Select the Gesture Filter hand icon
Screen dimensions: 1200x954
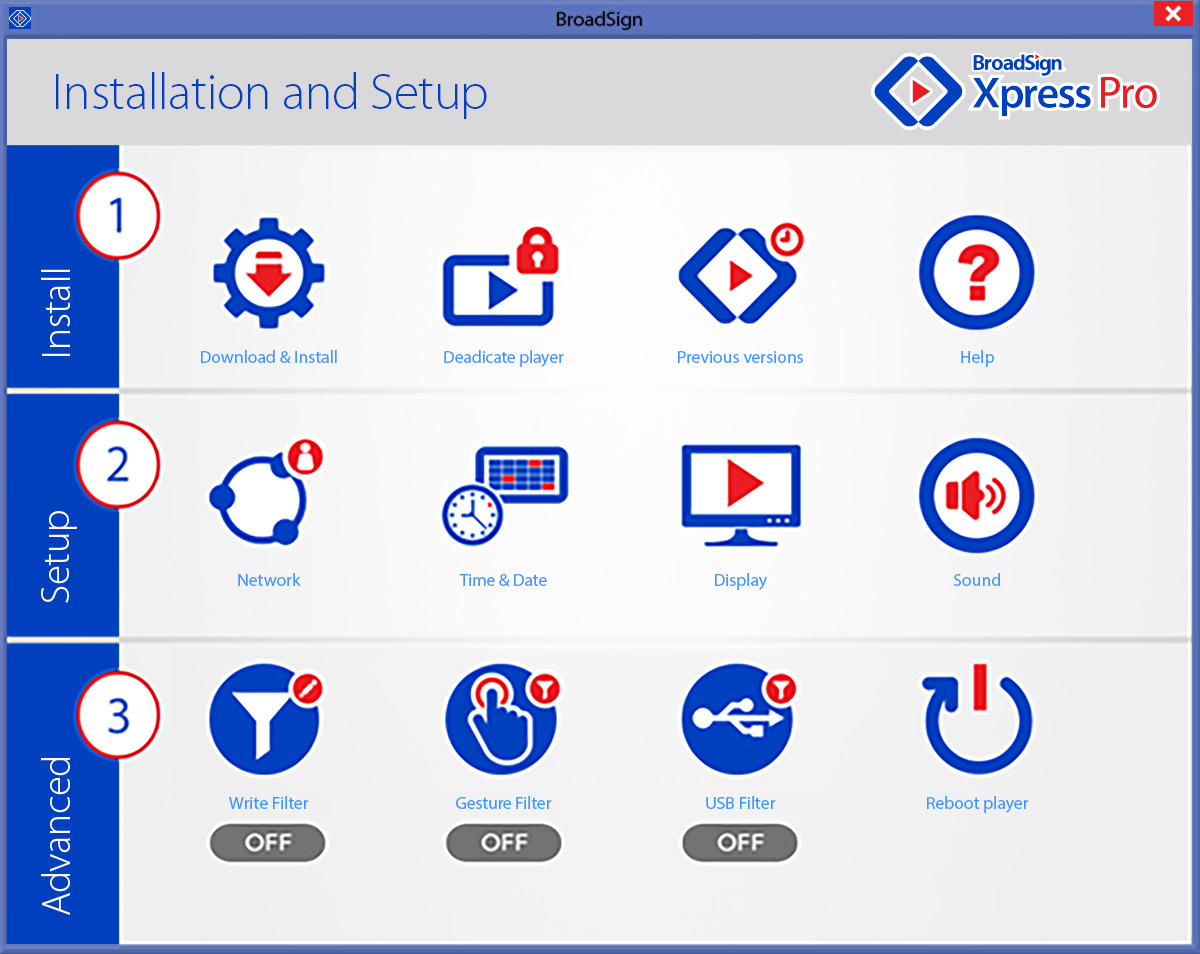[x=503, y=719]
